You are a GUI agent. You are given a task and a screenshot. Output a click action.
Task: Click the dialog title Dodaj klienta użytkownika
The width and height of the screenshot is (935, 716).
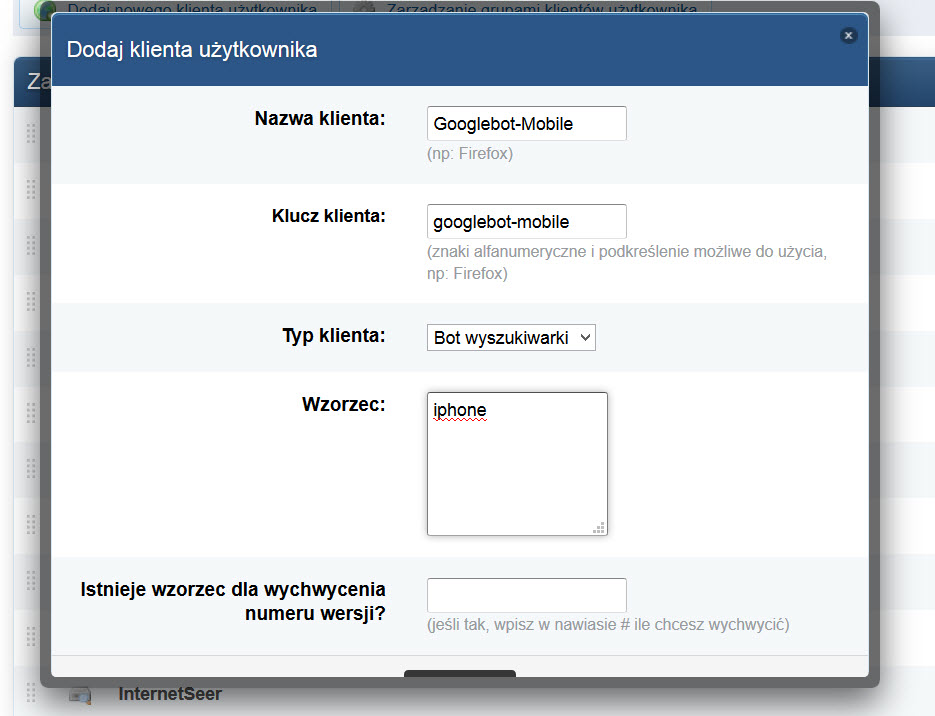pyautogui.click(x=192, y=49)
